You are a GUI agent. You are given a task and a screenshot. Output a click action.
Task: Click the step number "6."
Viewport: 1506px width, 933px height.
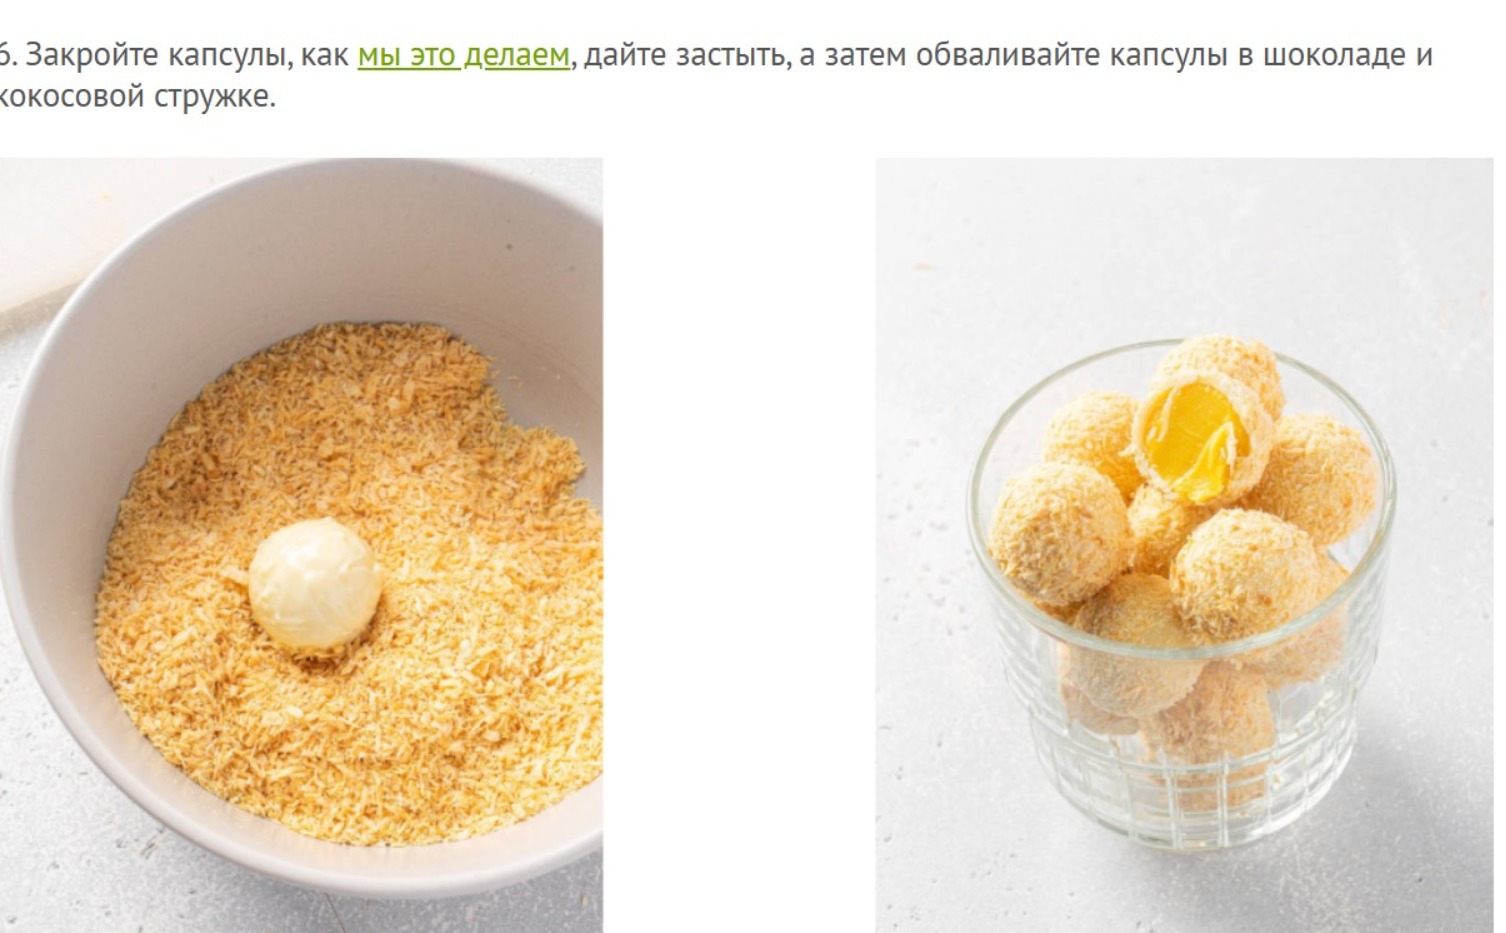pos(8,55)
